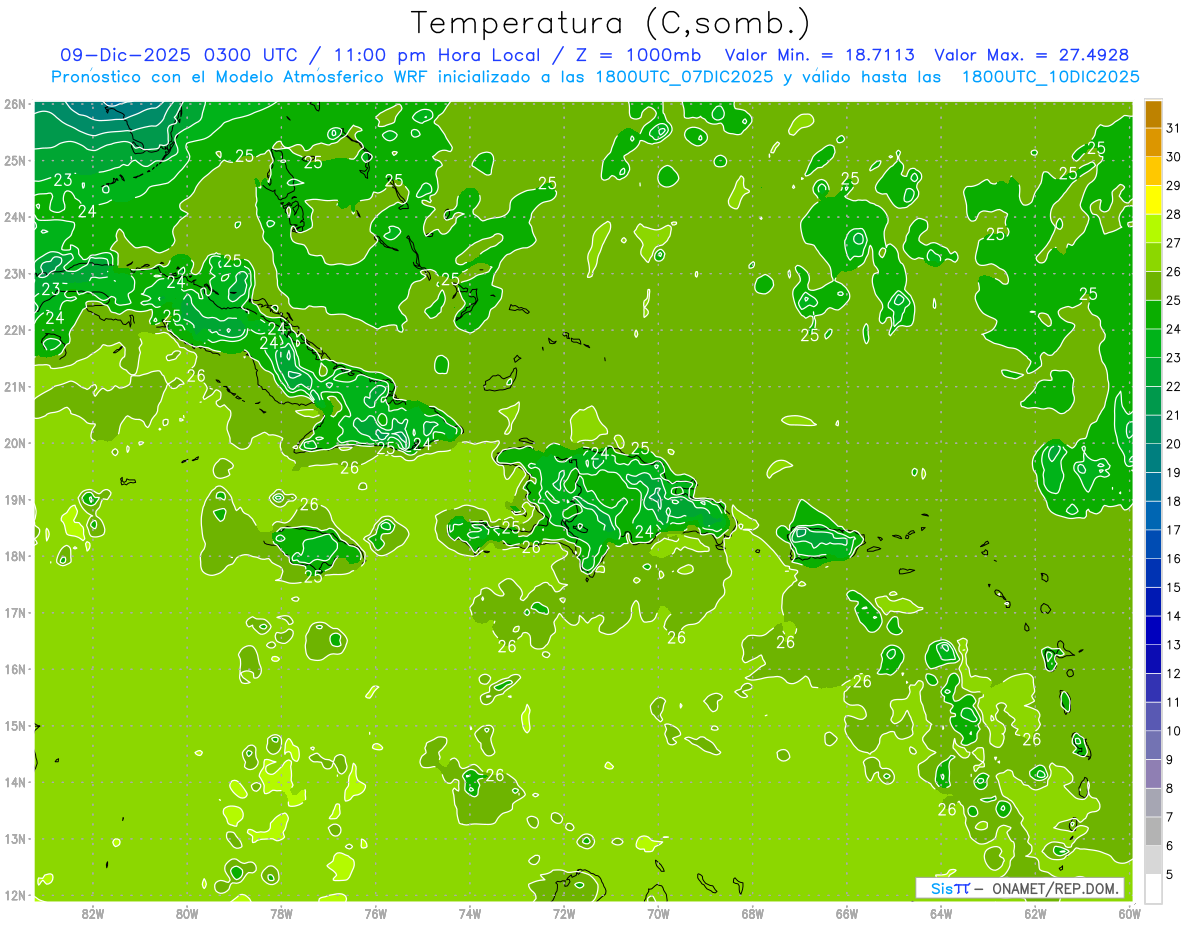The width and height of the screenshot is (1200, 927).
Task: Click color scale label "5"
Action: [1170, 874]
